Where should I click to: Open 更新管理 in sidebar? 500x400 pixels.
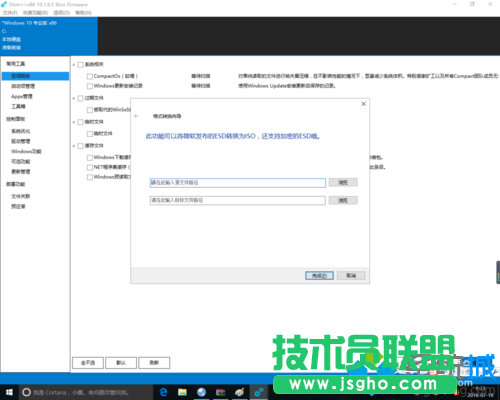coord(21,172)
